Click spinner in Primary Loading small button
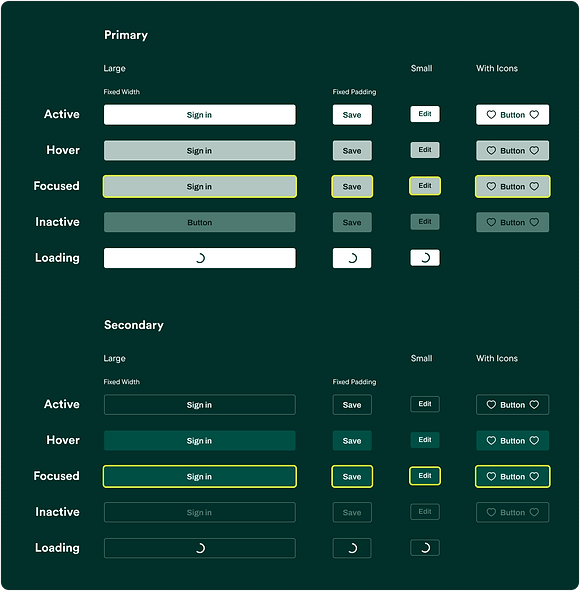The height and width of the screenshot is (591, 580). click(x=425, y=258)
